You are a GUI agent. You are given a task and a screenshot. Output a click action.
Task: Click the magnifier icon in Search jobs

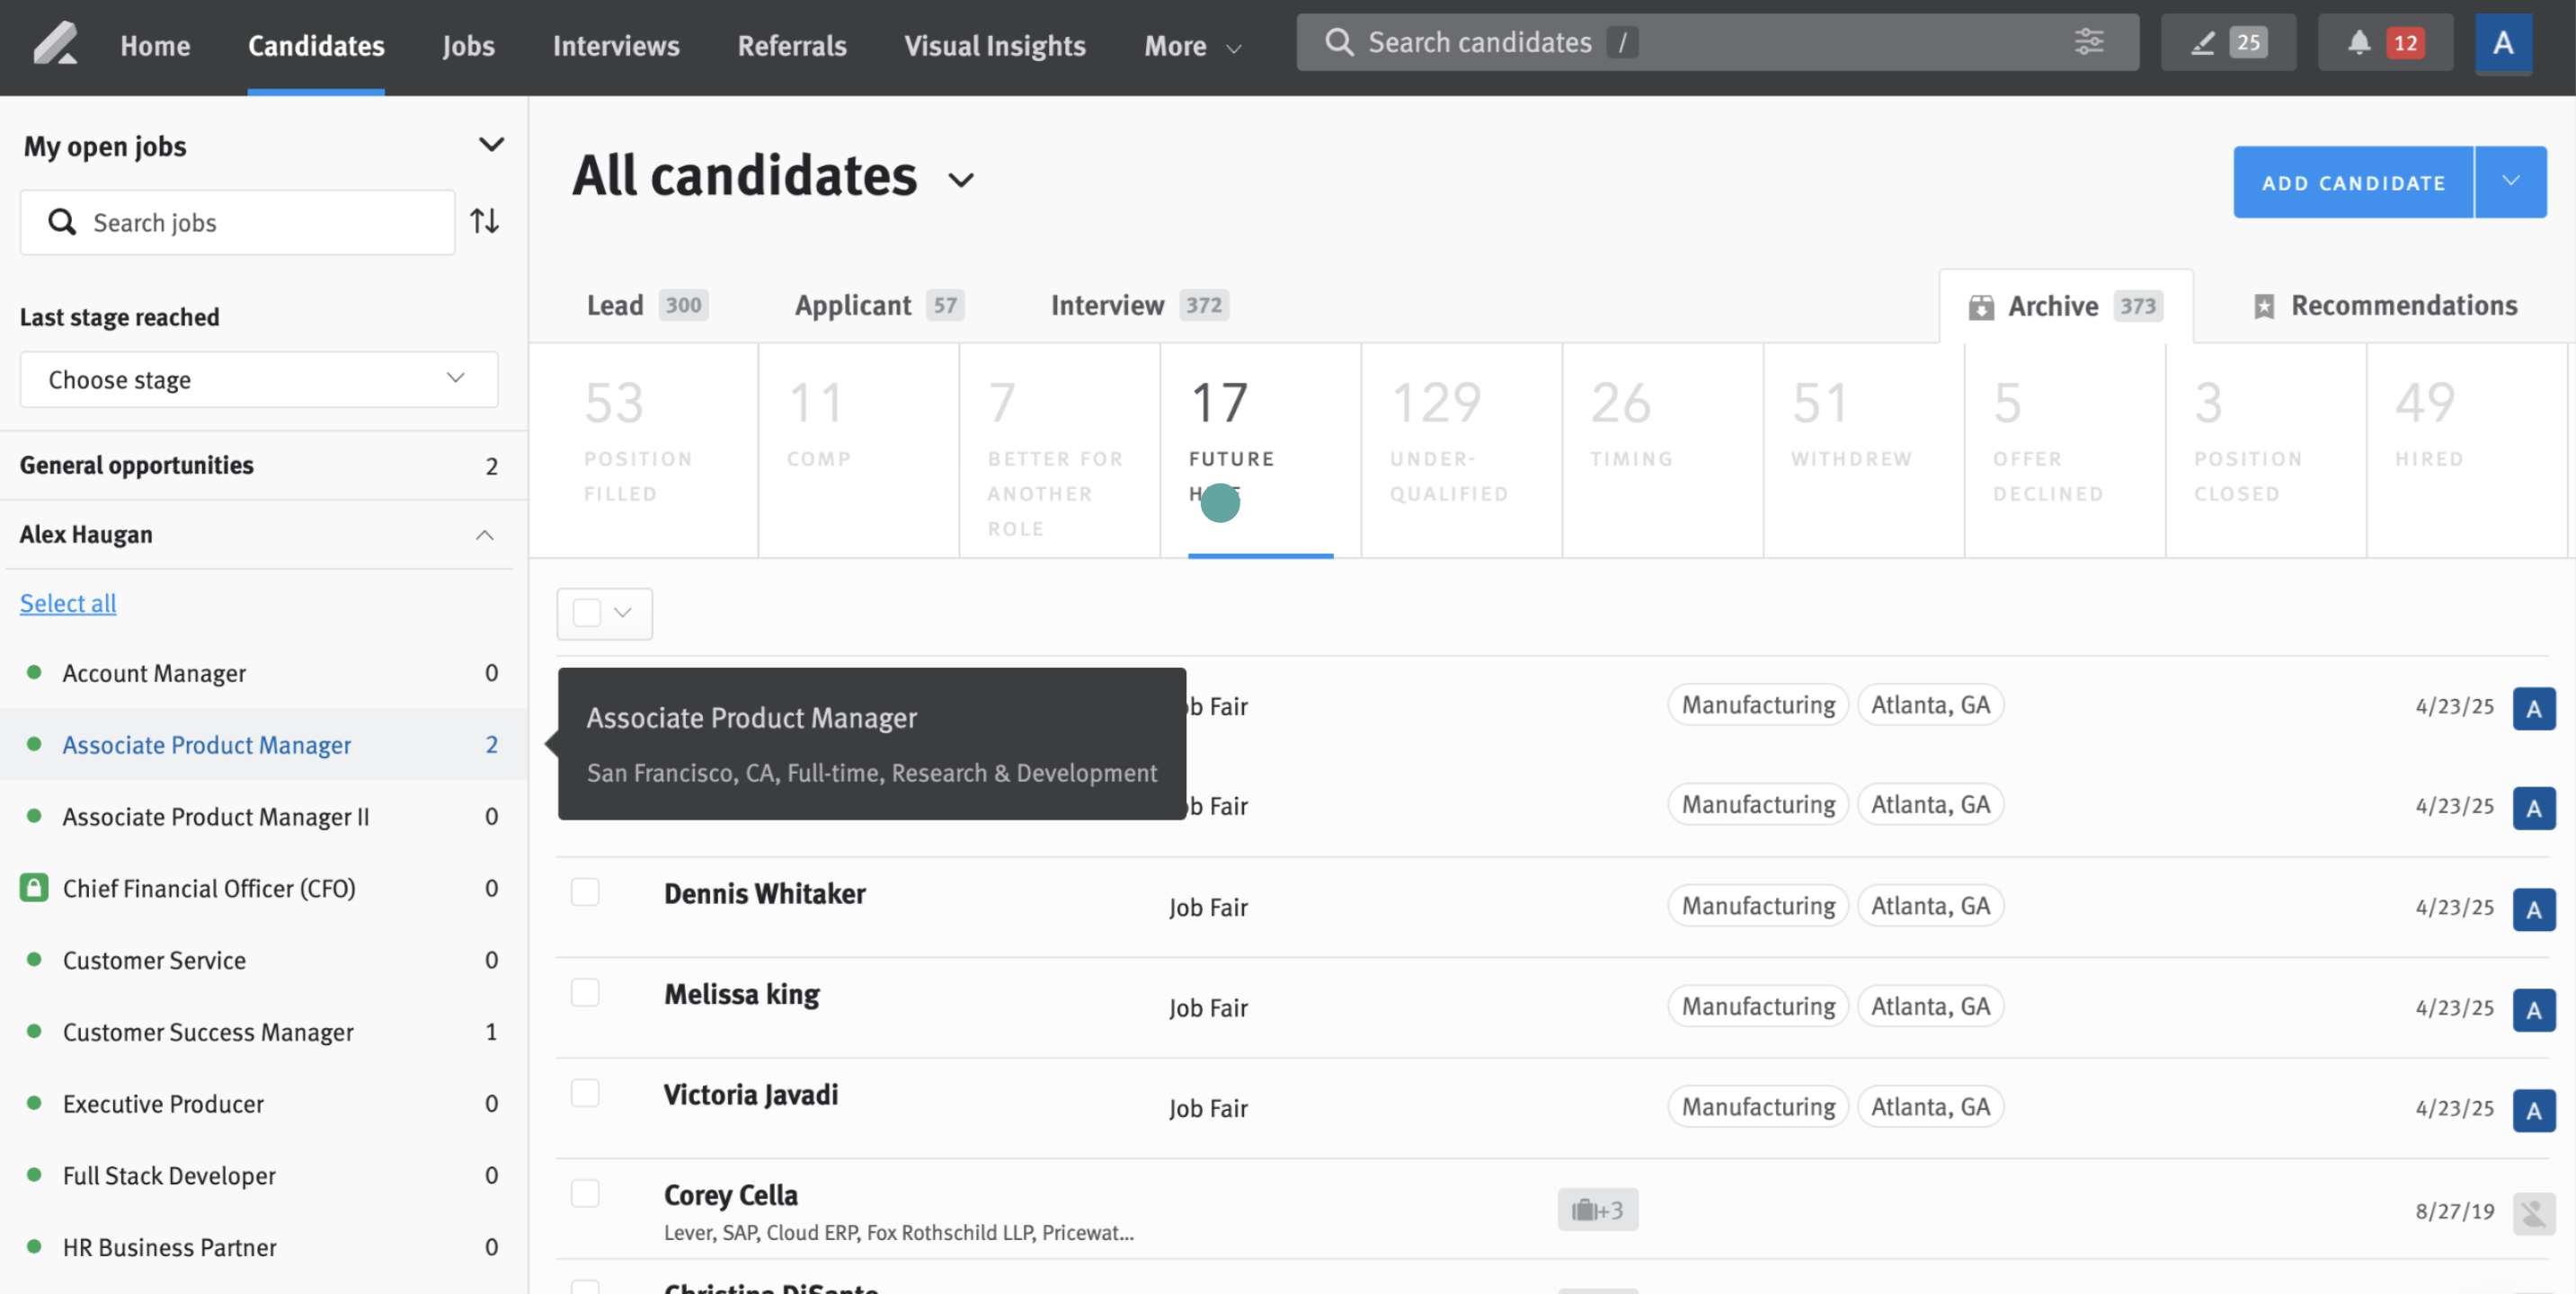[x=62, y=222]
